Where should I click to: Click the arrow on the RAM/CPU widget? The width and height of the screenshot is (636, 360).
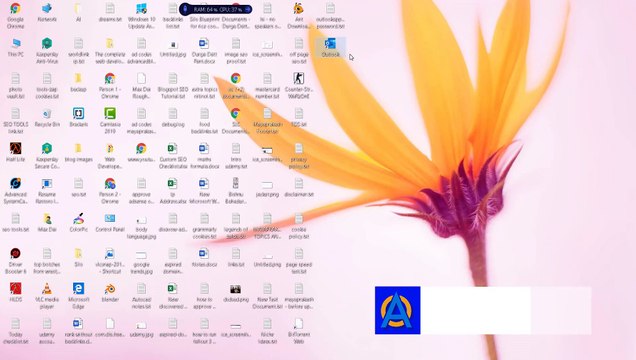(x=247, y=9)
